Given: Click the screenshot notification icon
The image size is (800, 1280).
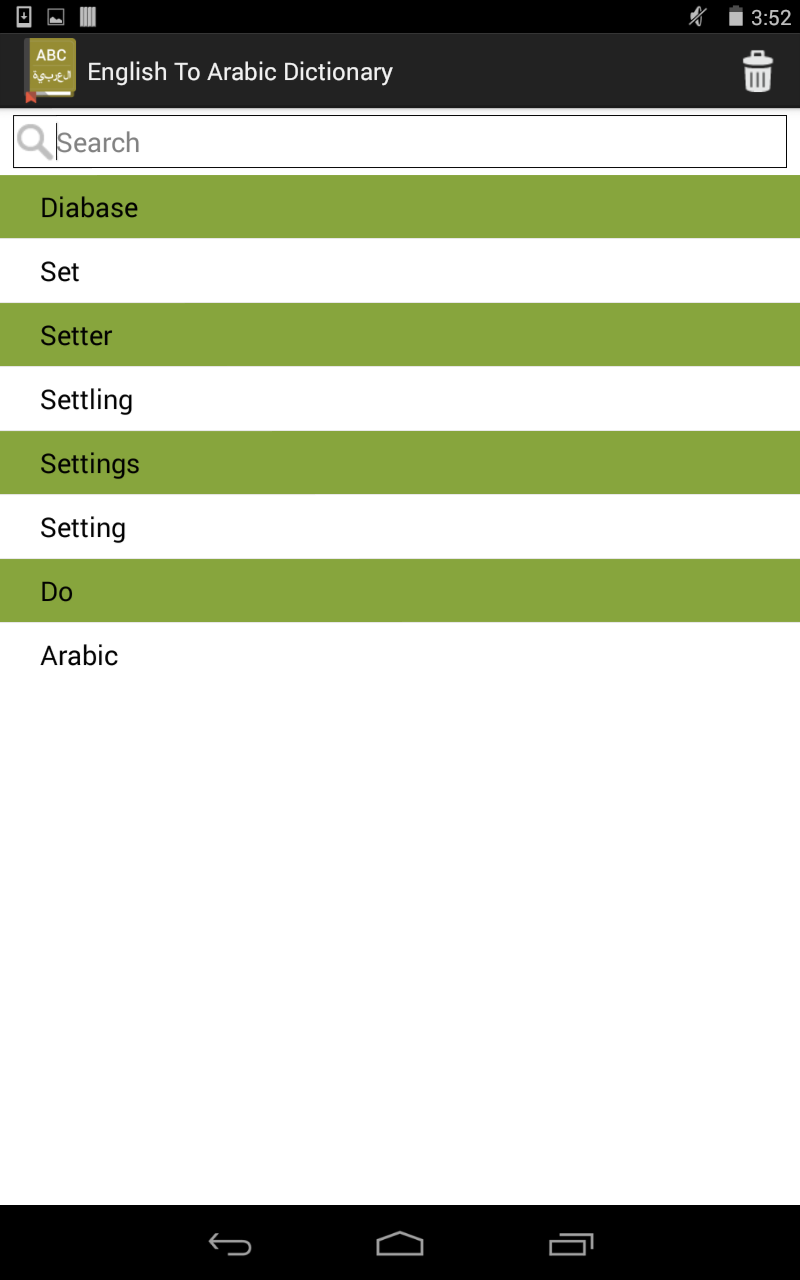Looking at the screenshot, I should tap(56, 16).
